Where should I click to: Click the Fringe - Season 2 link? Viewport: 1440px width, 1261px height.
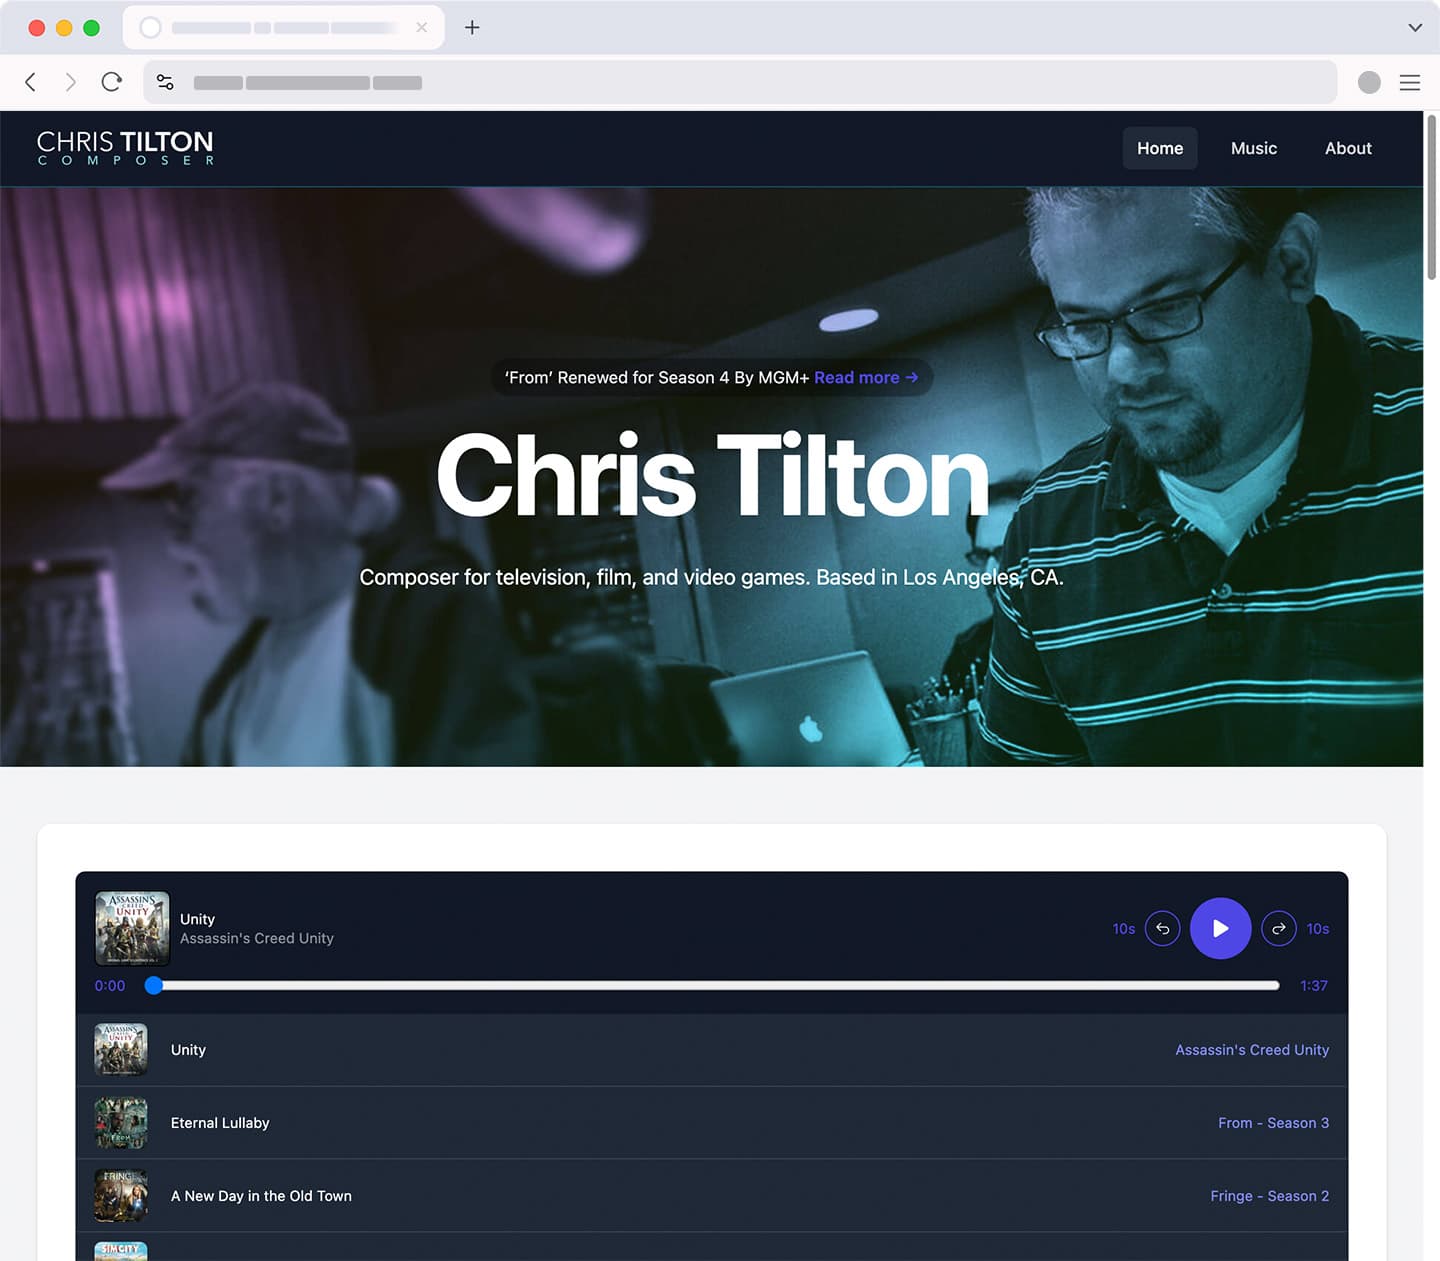(x=1269, y=1195)
